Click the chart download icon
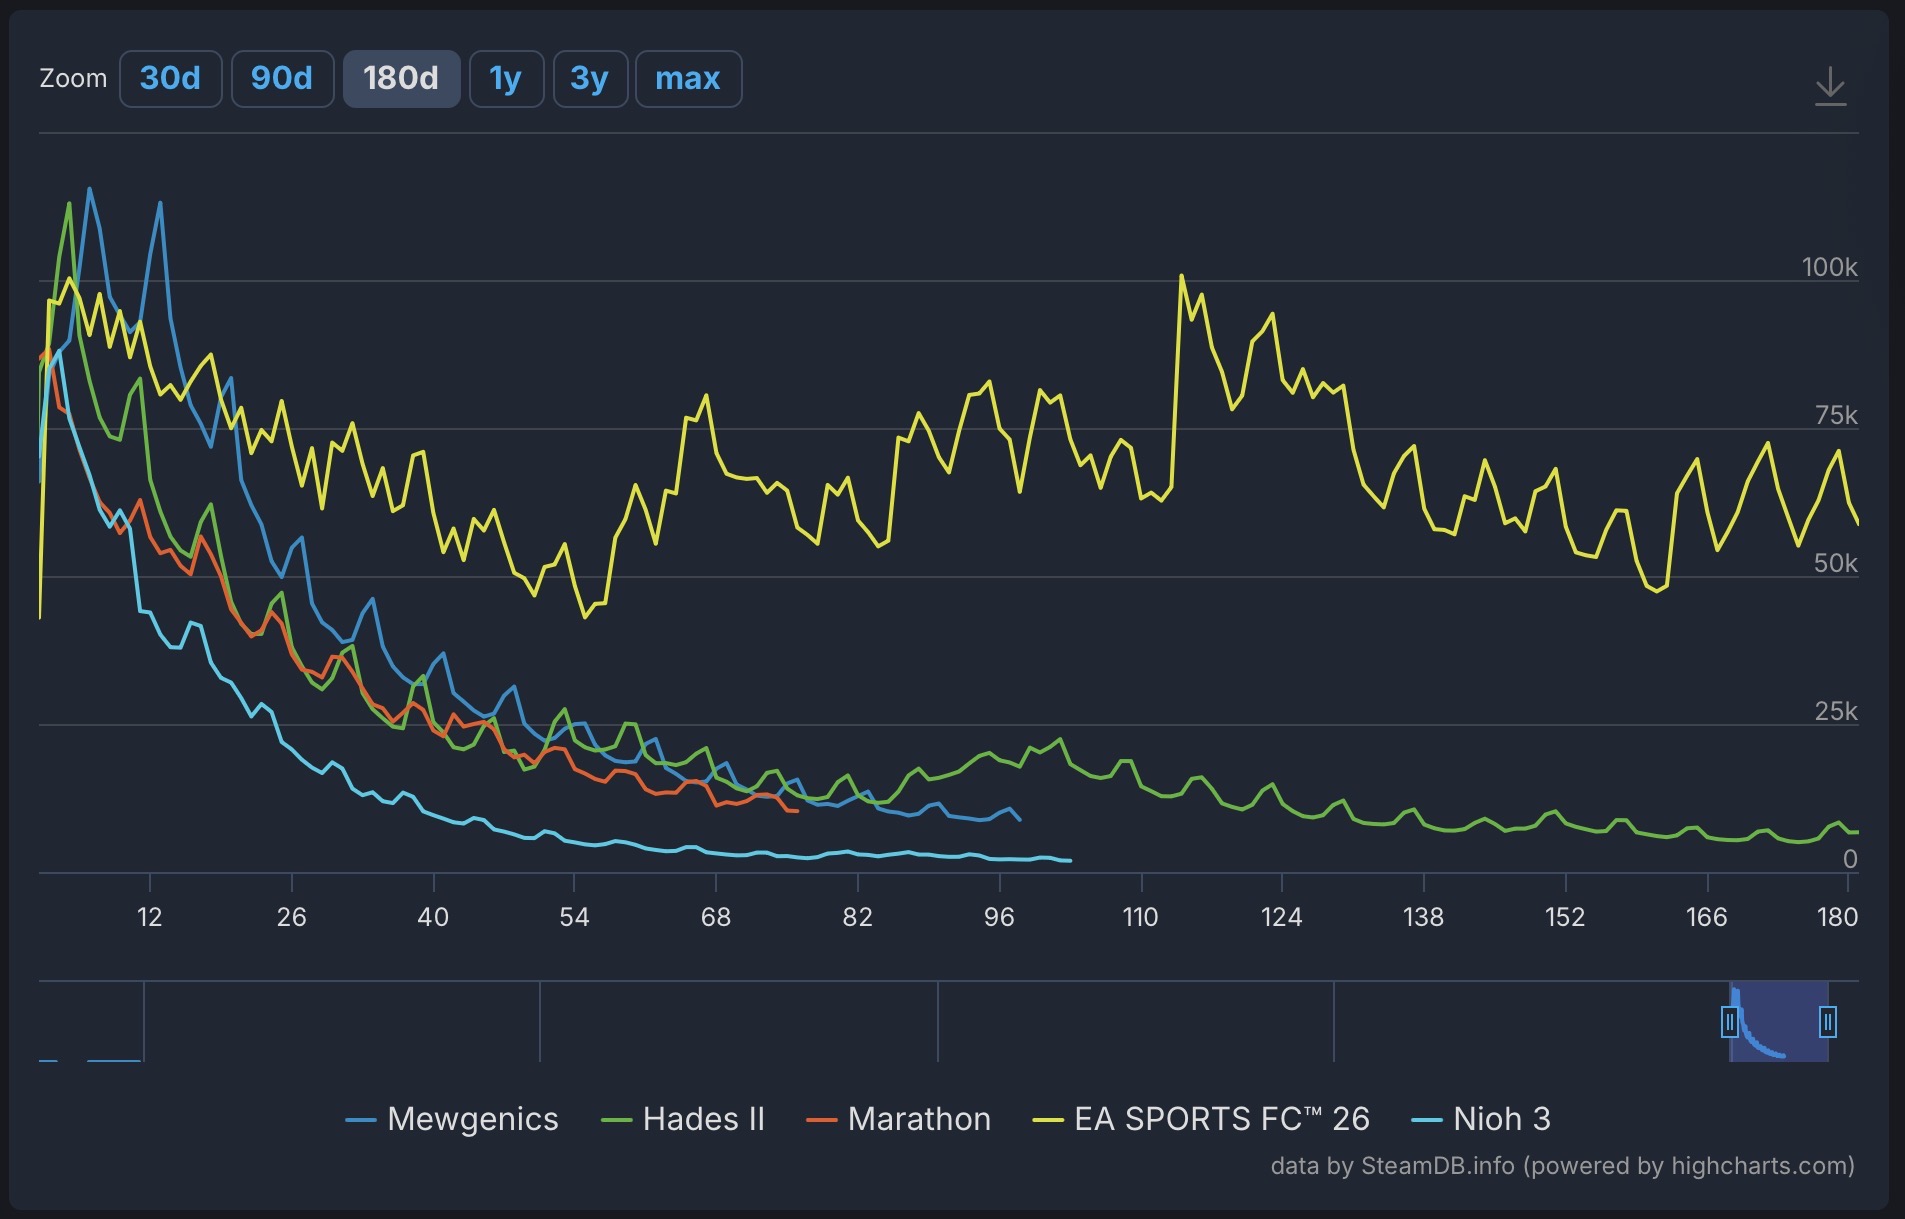 pyautogui.click(x=1830, y=87)
